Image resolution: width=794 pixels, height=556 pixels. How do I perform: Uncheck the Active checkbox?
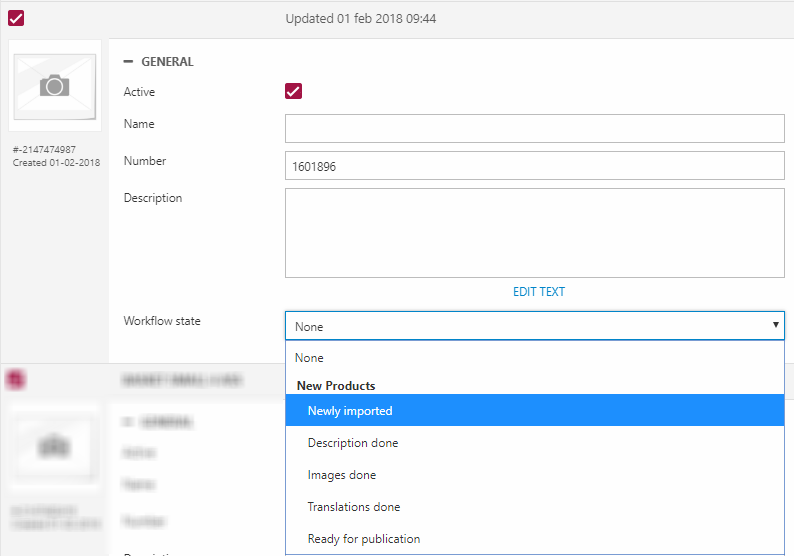click(293, 92)
